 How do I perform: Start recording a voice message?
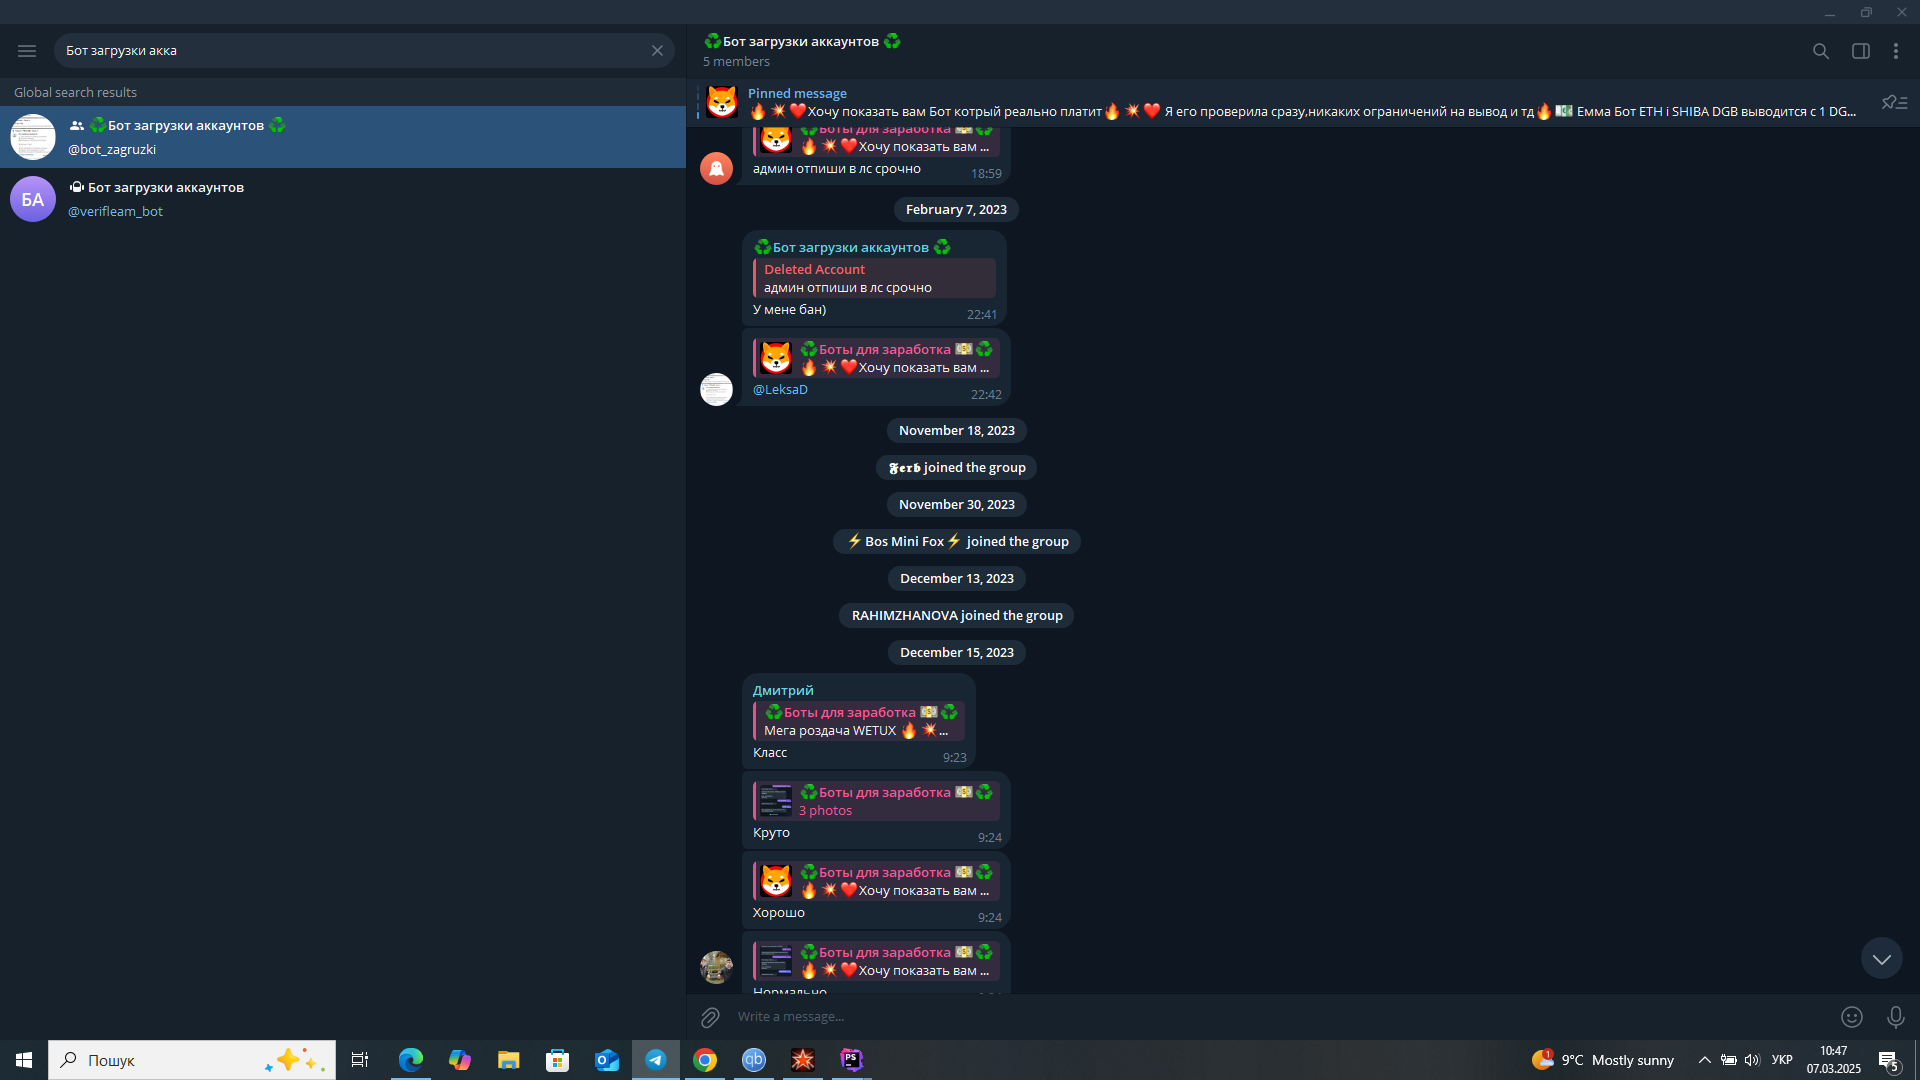click(1895, 1017)
